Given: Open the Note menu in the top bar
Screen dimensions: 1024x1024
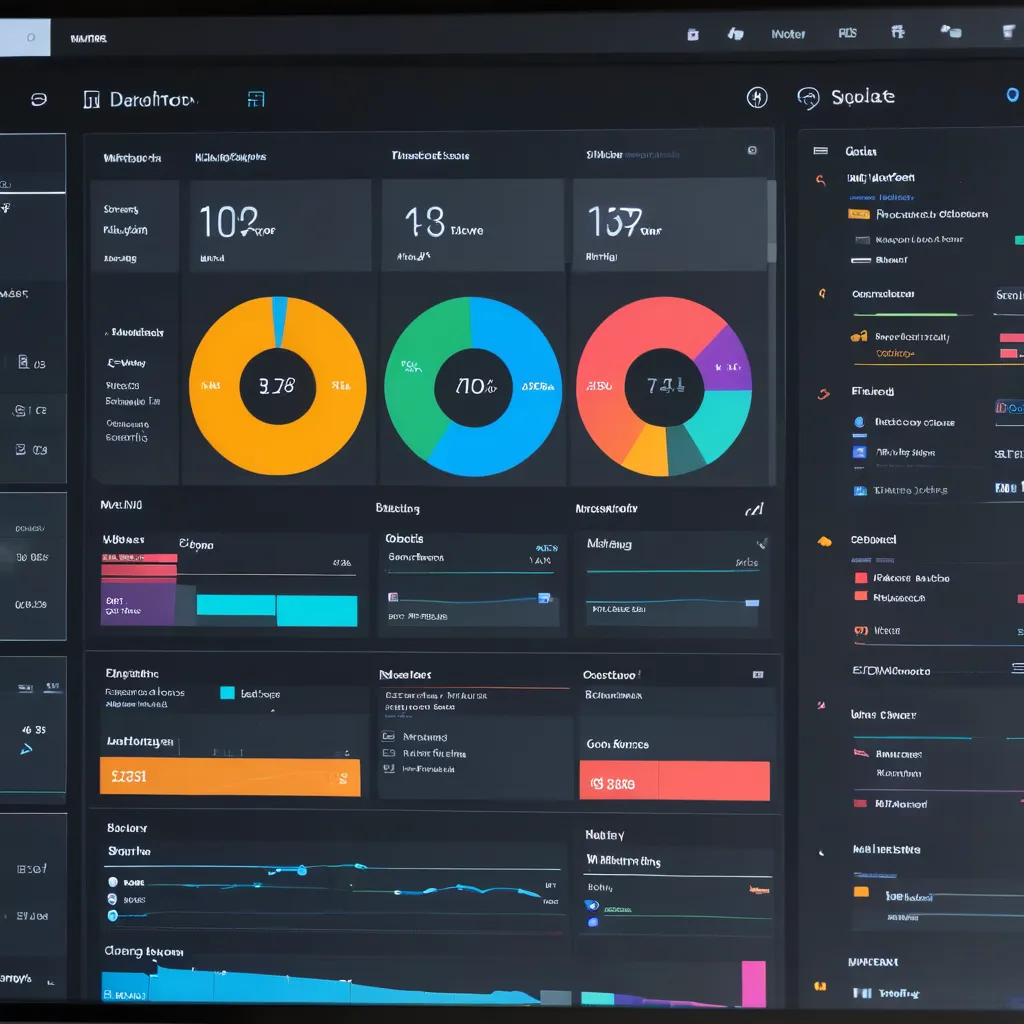Looking at the screenshot, I should point(789,33).
